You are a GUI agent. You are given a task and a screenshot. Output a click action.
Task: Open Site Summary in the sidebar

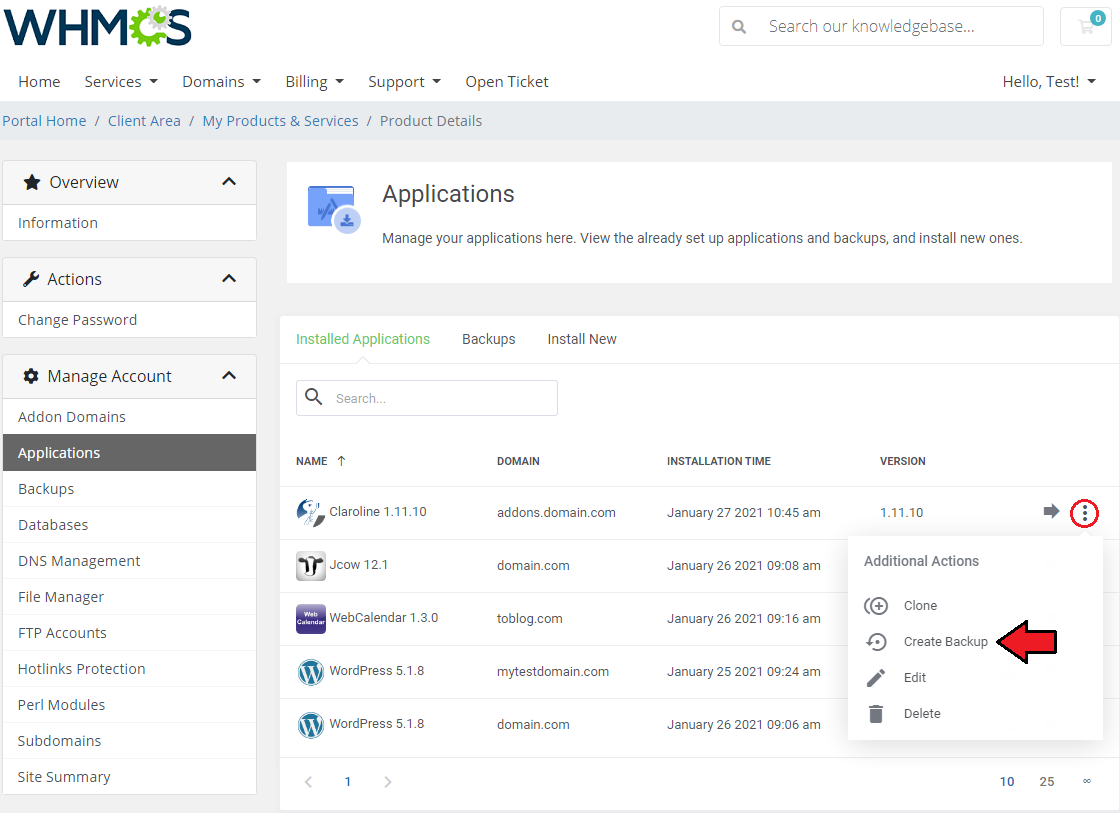129,777
